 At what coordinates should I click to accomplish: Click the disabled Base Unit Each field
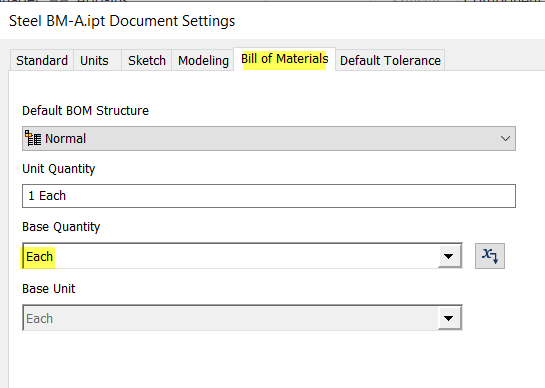230,318
